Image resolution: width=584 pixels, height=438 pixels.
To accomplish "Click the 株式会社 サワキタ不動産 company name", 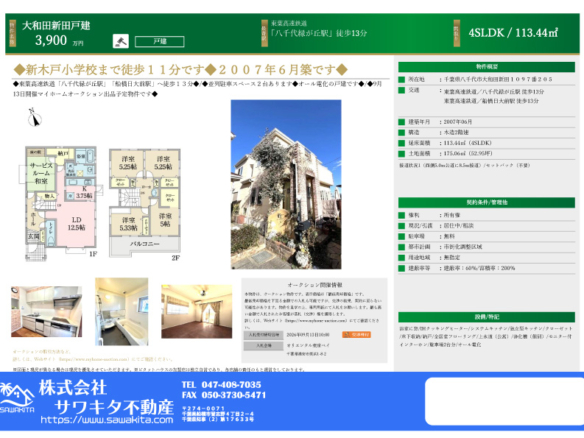I will (107, 397).
